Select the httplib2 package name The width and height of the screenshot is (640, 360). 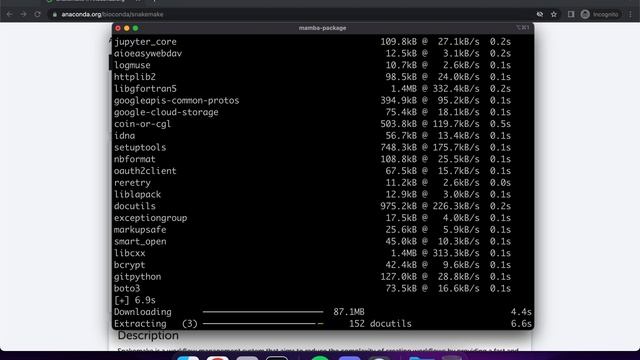tap(135, 77)
